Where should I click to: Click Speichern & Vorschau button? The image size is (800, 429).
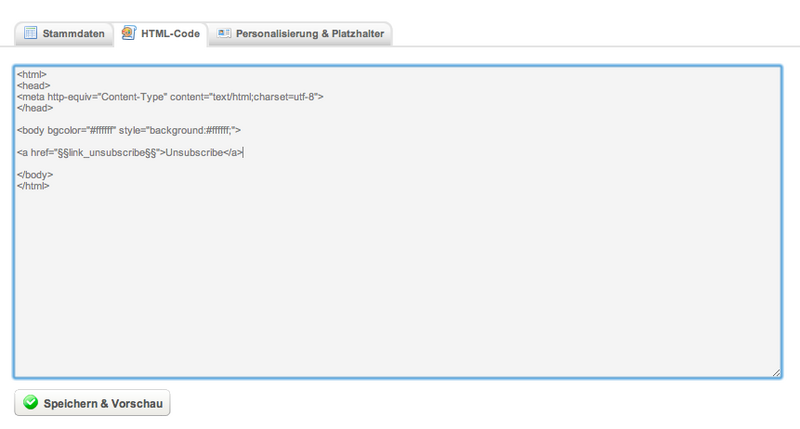92,403
